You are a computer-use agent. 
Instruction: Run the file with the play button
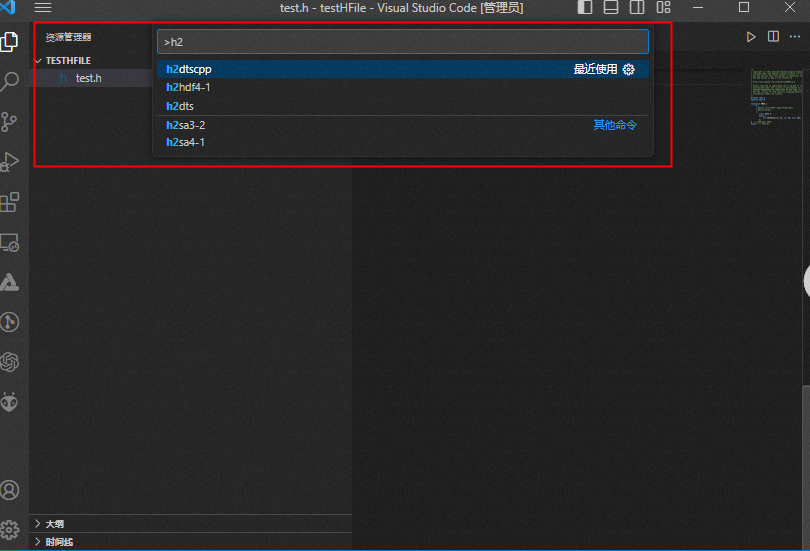751,37
